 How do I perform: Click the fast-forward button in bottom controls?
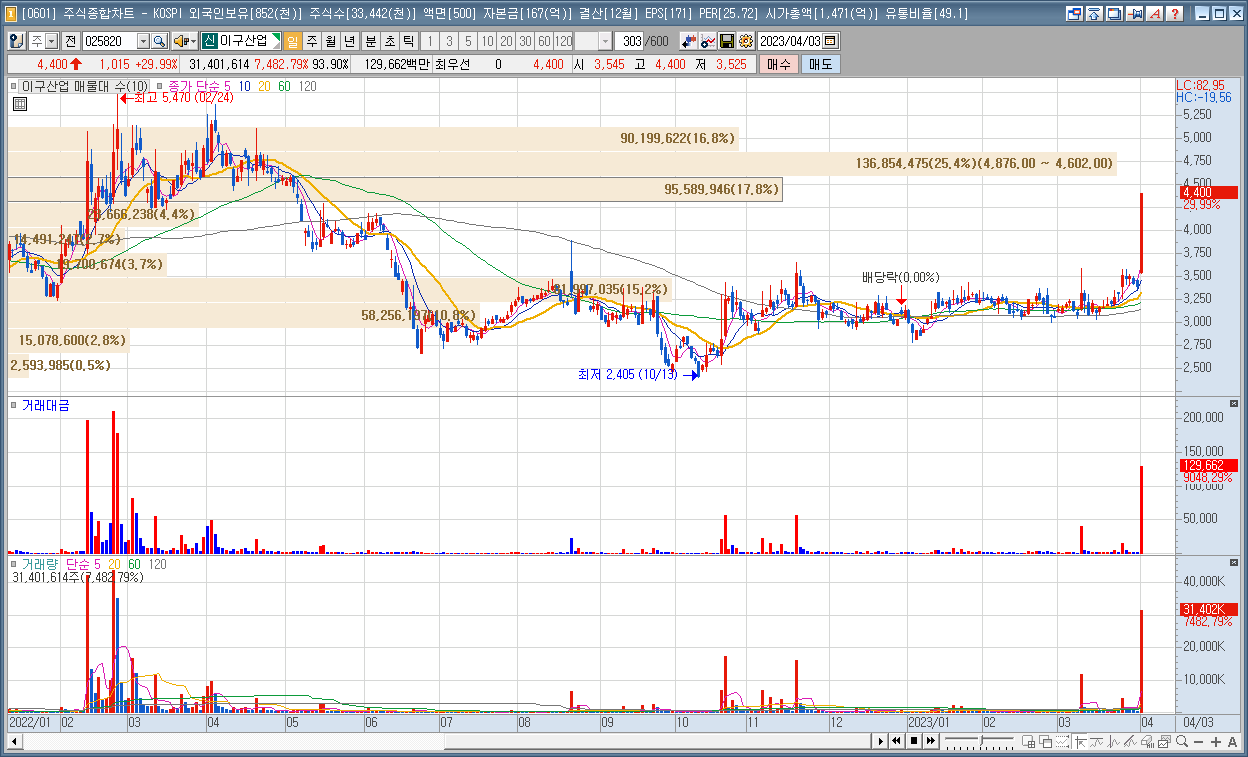[x=931, y=742]
